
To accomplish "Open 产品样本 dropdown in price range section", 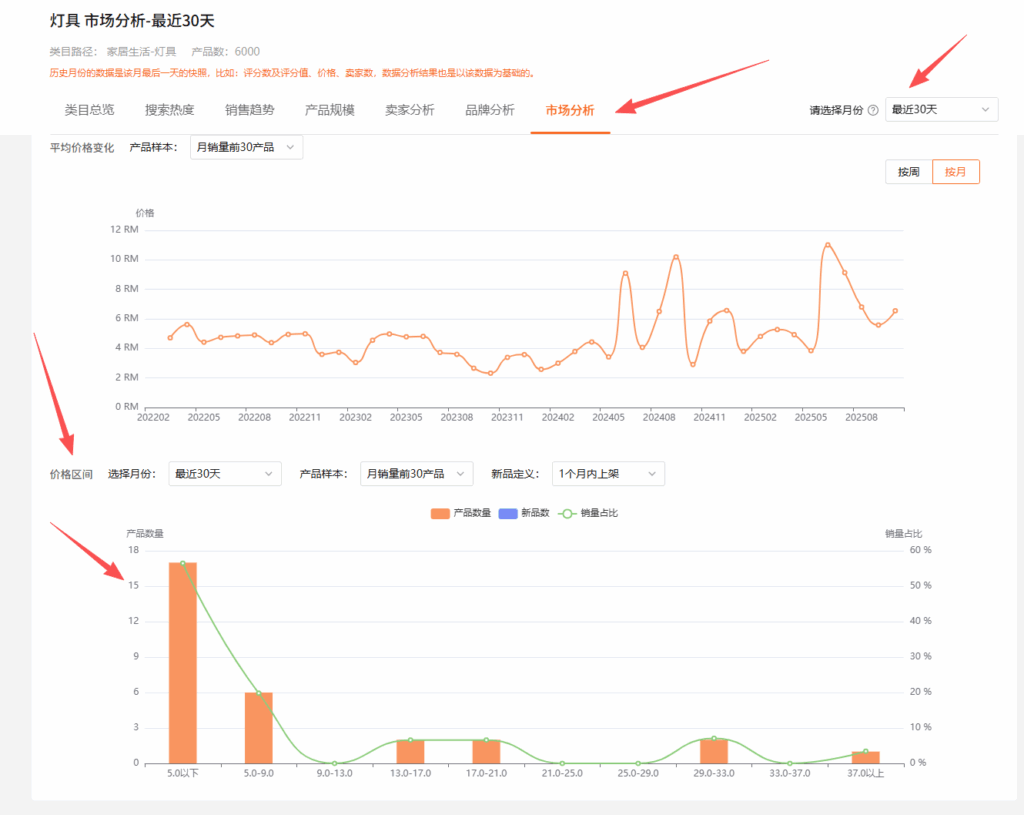I will [416, 474].
